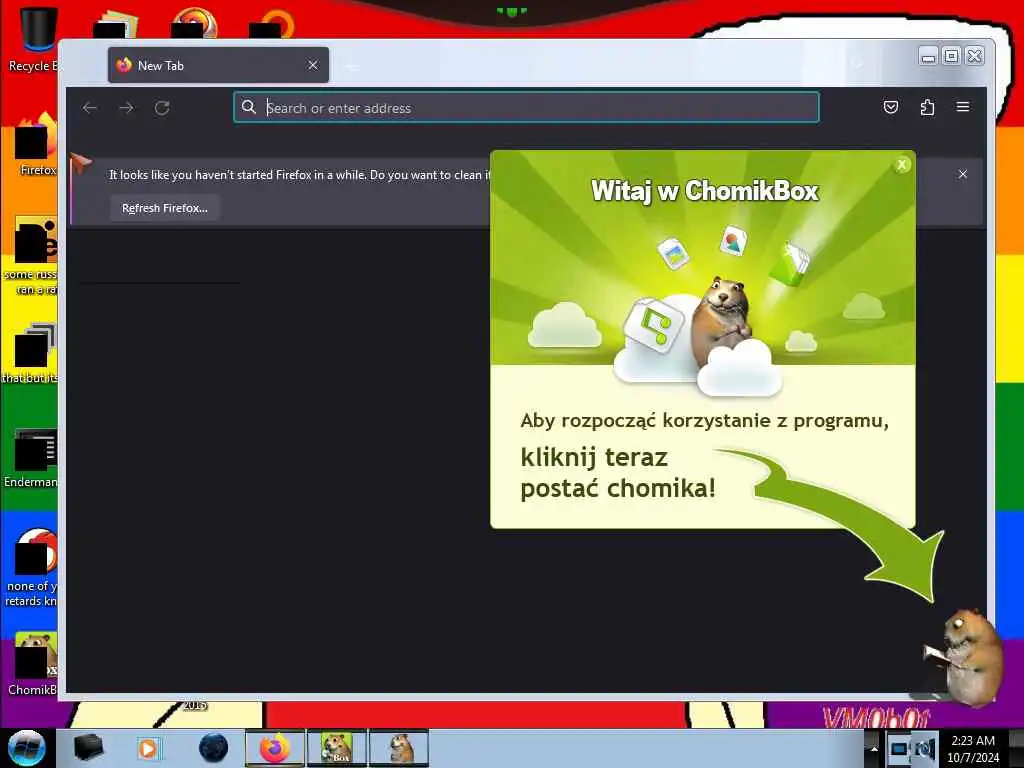This screenshot has width=1024, height=768.
Task: Click the hamster taskbar button
Action: [x=399, y=748]
